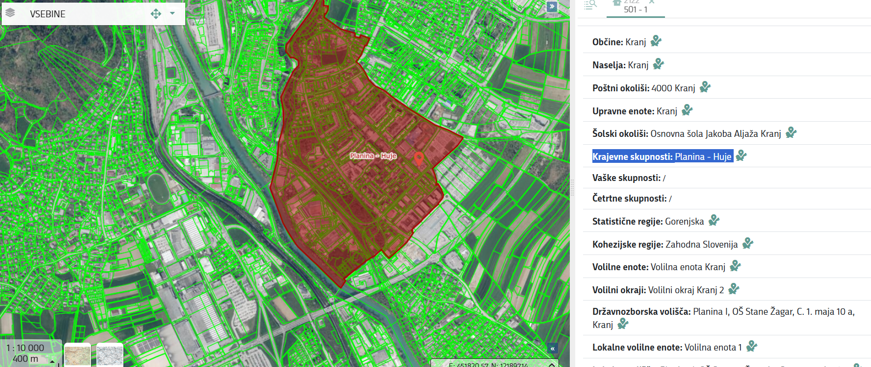
Task: Locate Poštni okoliši 4000 Kranj on the map
Action: [x=705, y=87]
